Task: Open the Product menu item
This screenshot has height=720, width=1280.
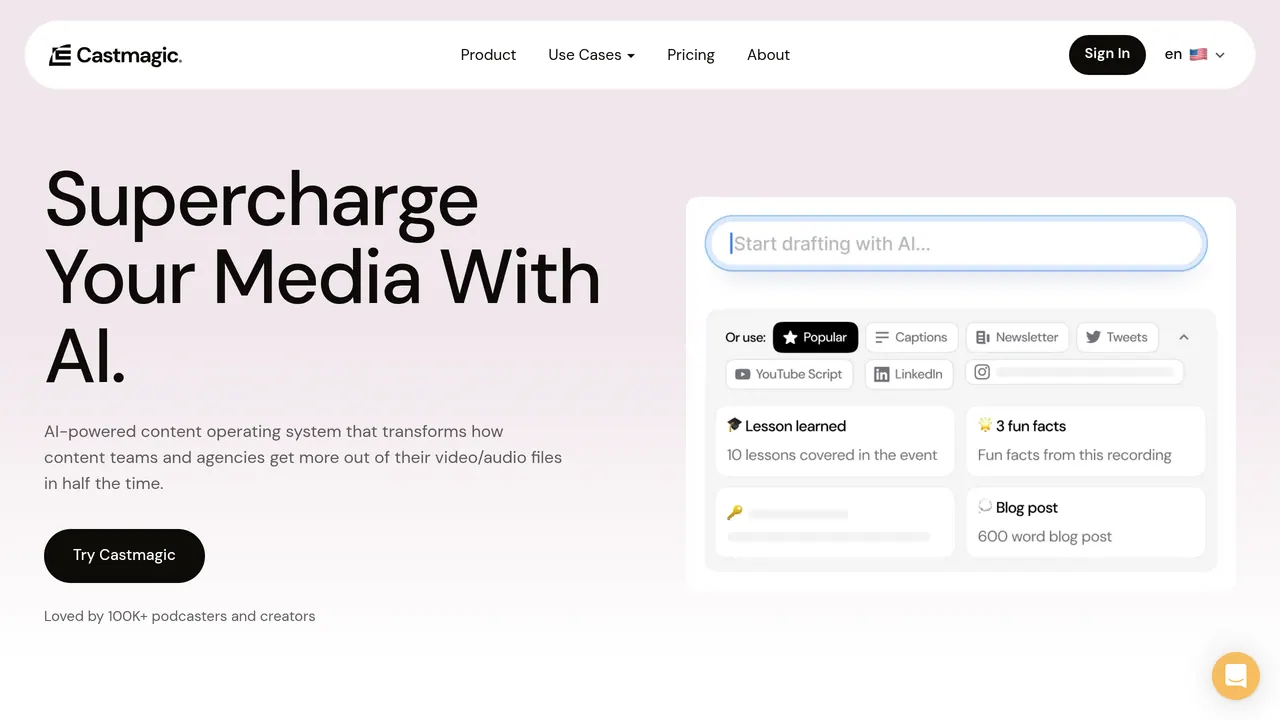Action: (x=488, y=55)
